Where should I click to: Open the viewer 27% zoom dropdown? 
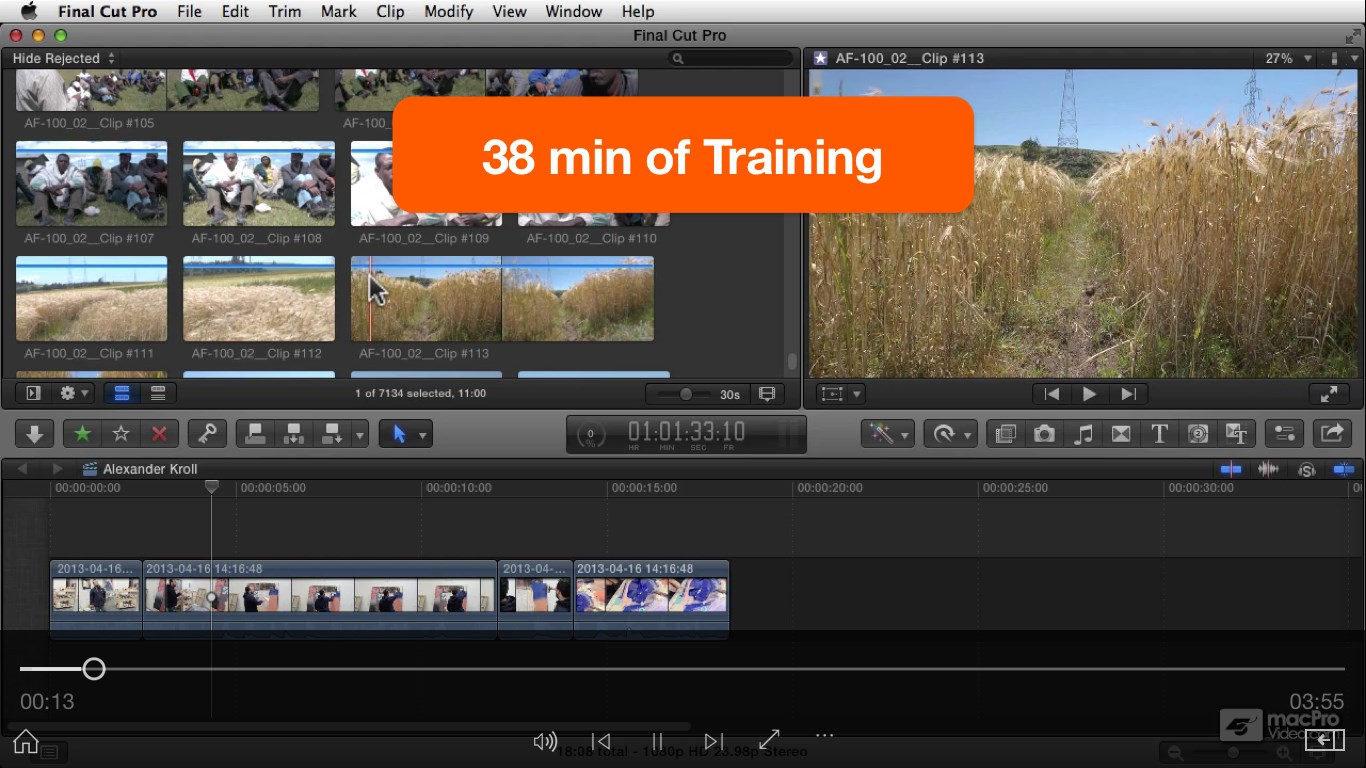(1288, 58)
